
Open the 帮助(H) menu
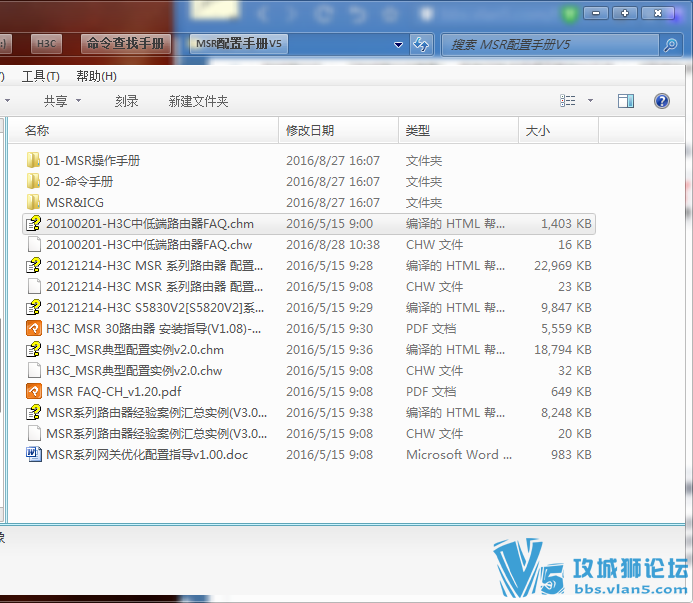(x=96, y=76)
